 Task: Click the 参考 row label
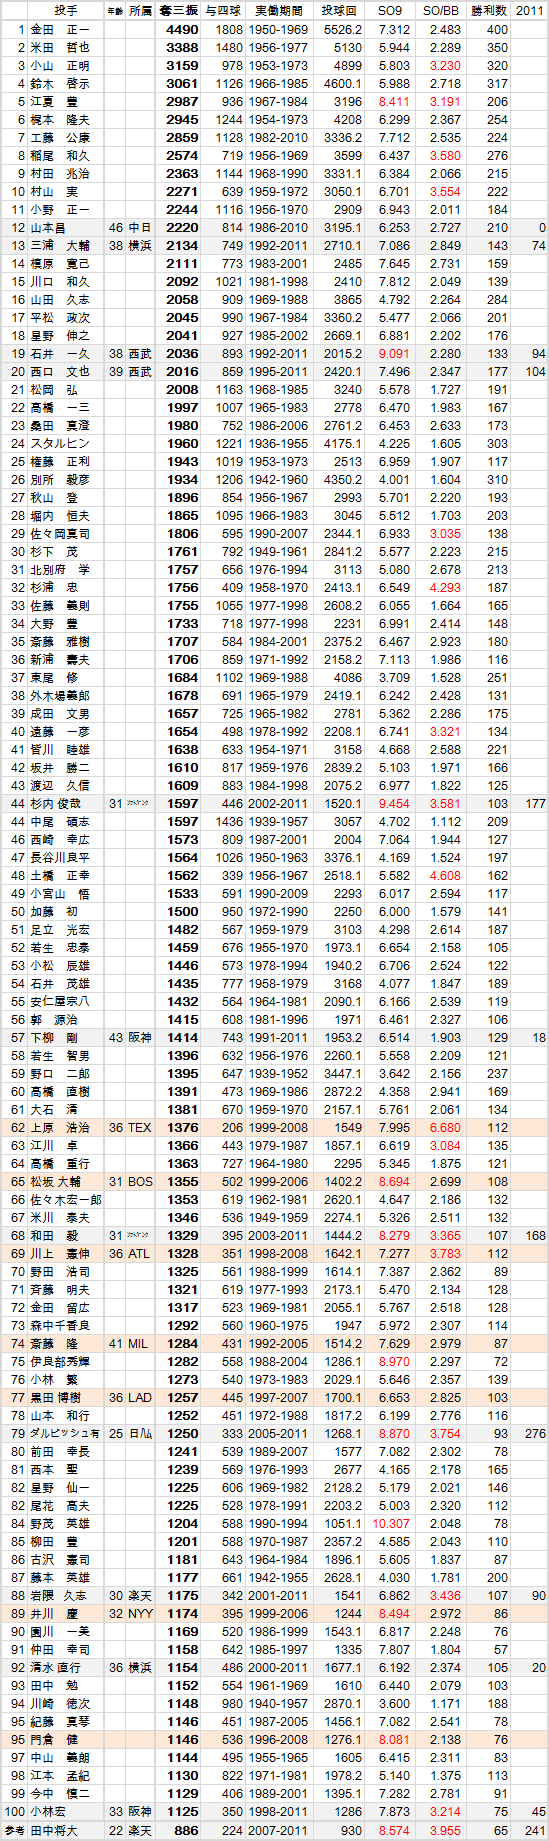14,1830
